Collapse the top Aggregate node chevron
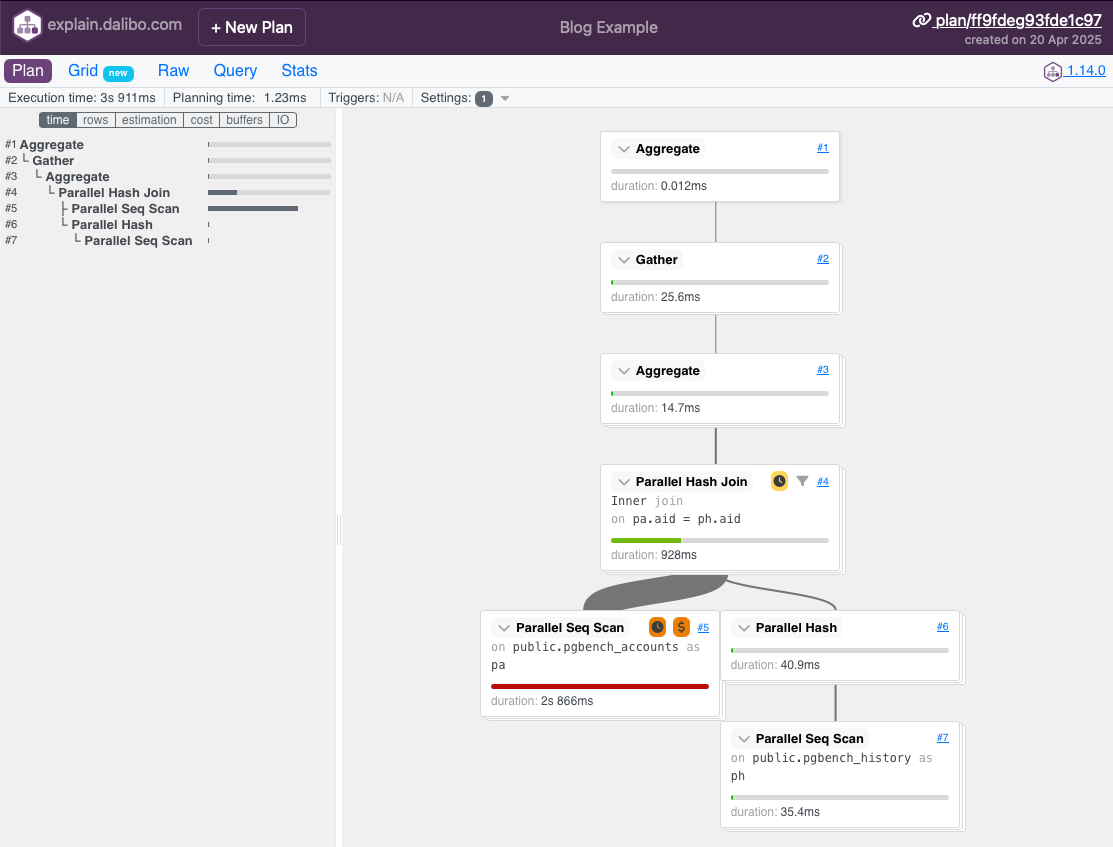1113x847 pixels. pyautogui.click(x=624, y=149)
